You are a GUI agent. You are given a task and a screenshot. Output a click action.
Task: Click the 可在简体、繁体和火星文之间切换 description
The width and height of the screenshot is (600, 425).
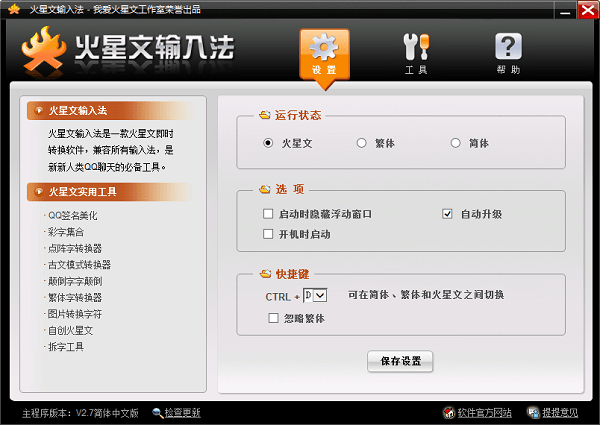click(426, 295)
